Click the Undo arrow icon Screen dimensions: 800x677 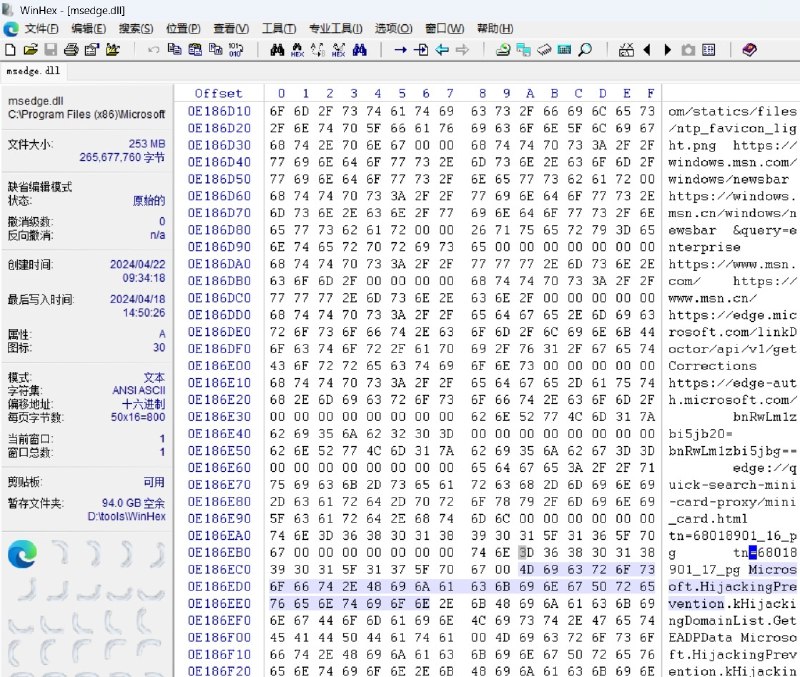pyautogui.click(x=153, y=49)
